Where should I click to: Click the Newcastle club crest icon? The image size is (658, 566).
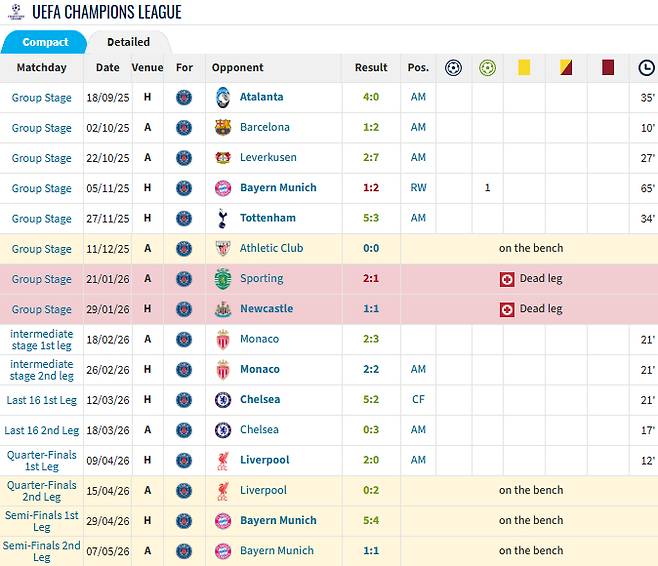(223, 309)
